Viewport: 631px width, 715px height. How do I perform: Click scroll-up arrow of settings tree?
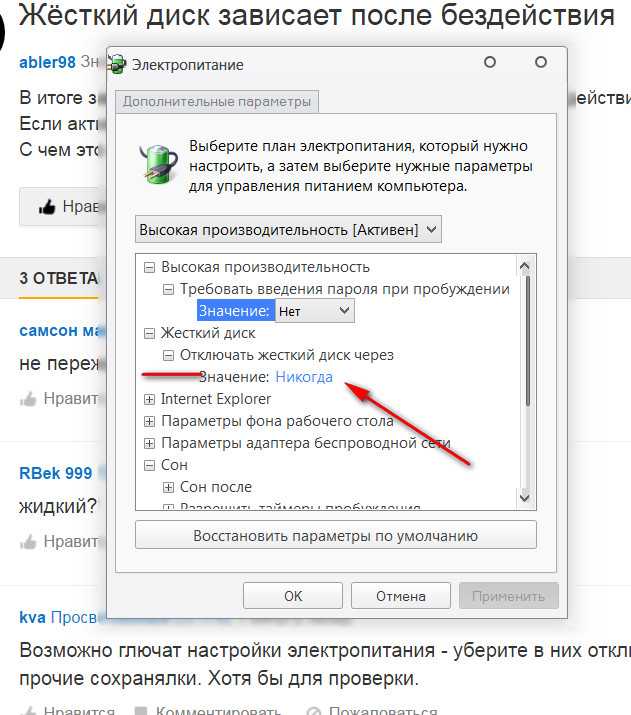pos(525,266)
